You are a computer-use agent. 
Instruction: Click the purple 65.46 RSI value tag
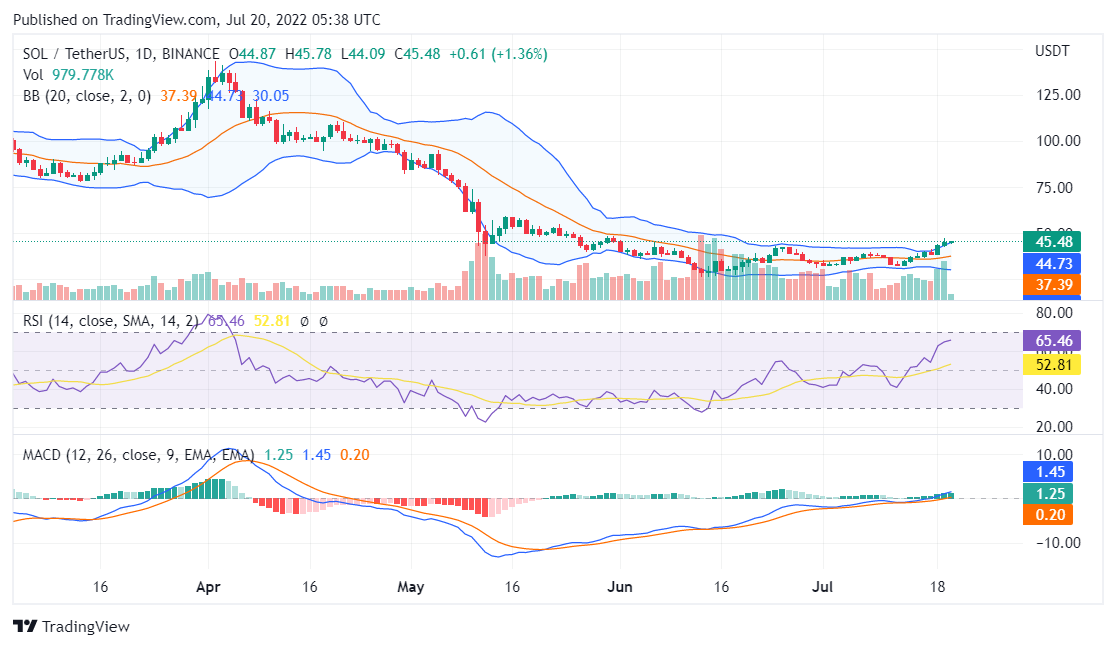click(1054, 341)
